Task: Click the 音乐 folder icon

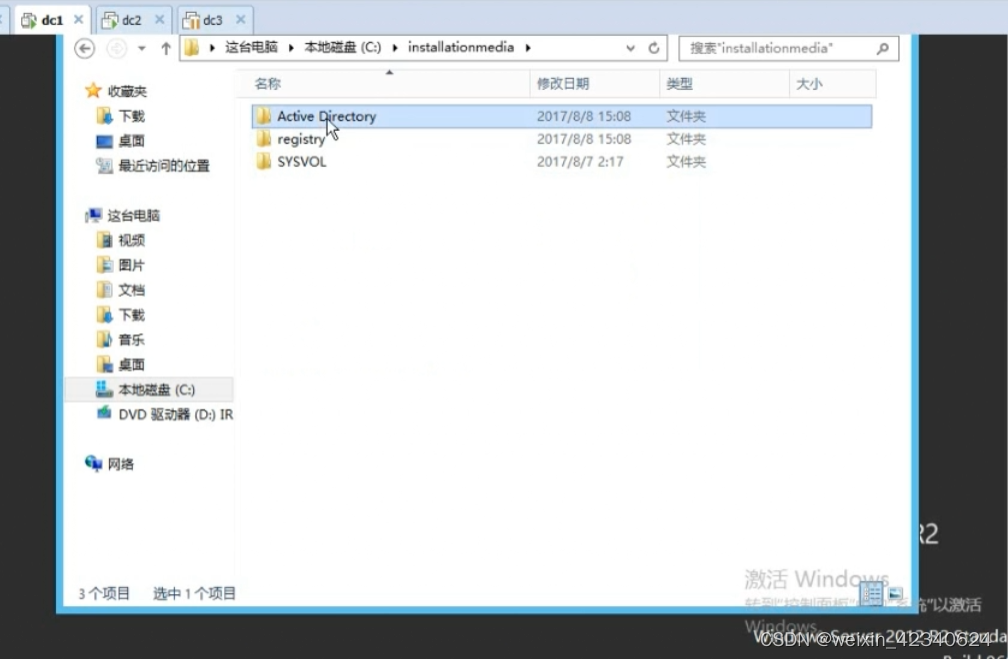Action: [x=104, y=339]
